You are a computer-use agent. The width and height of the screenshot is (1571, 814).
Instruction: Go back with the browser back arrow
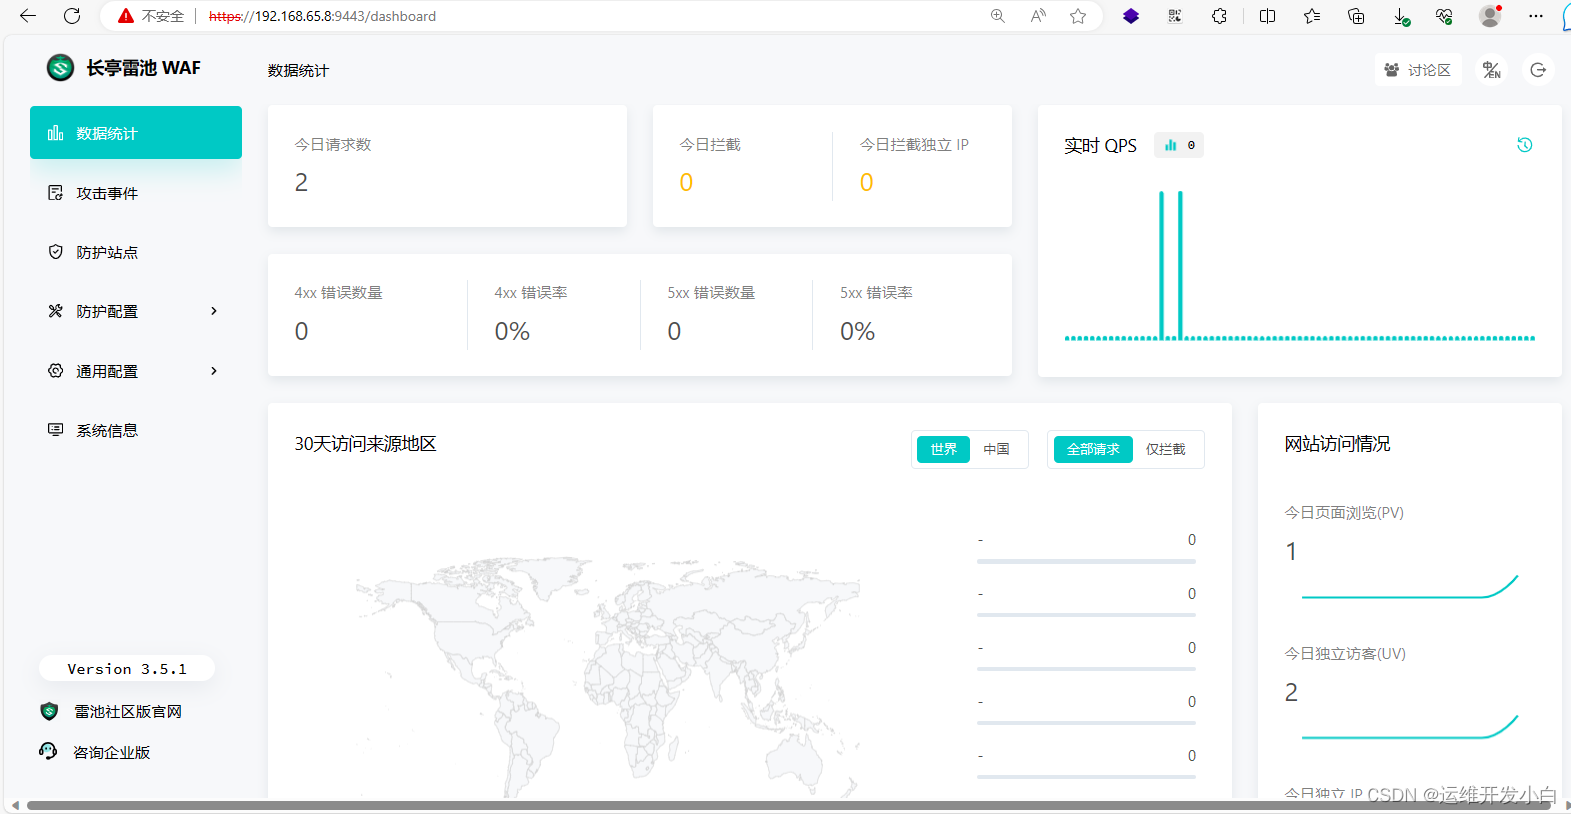click(x=28, y=16)
